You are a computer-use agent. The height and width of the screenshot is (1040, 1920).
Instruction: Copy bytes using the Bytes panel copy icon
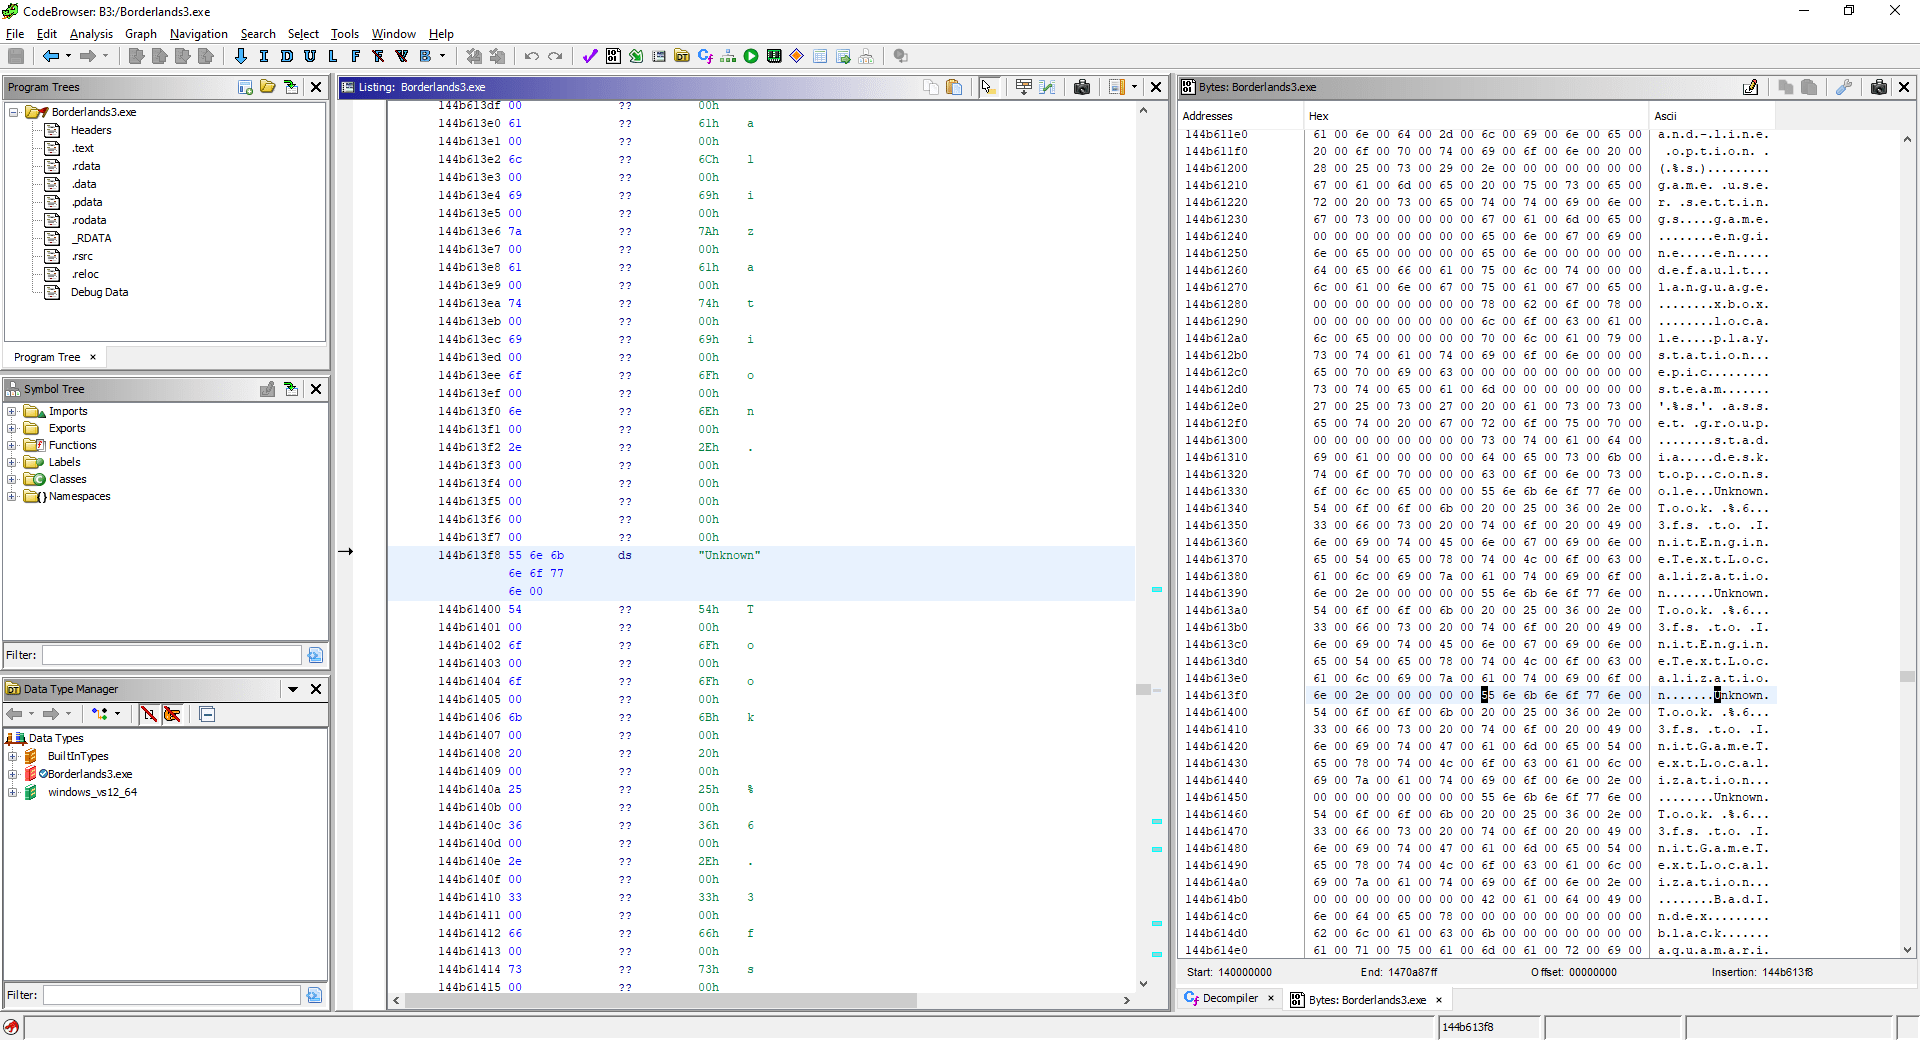(x=1785, y=87)
